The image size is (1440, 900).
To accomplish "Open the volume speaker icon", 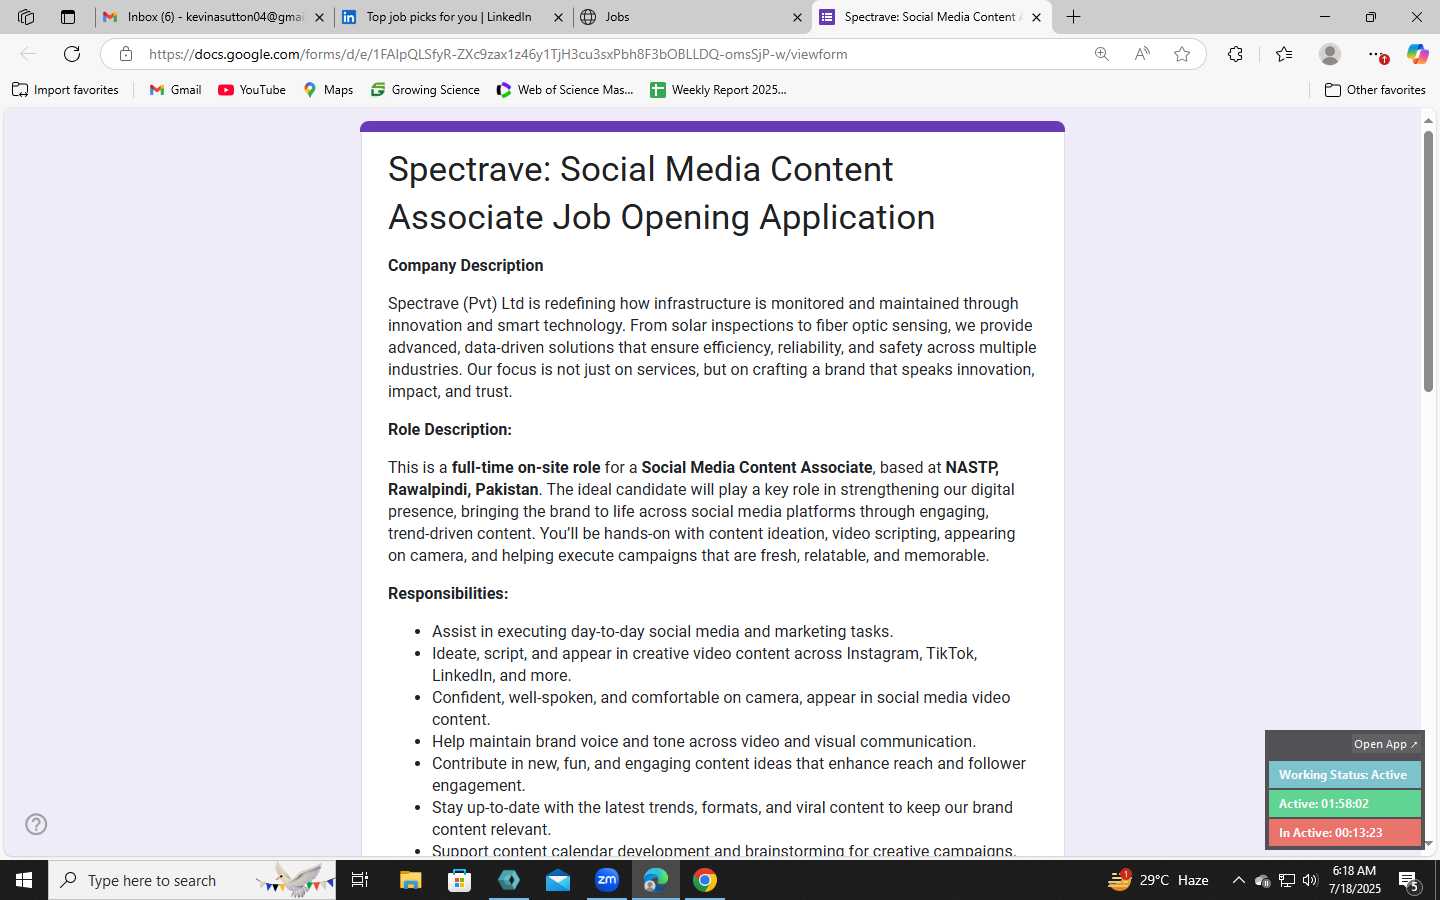I will [x=1310, y=880].
